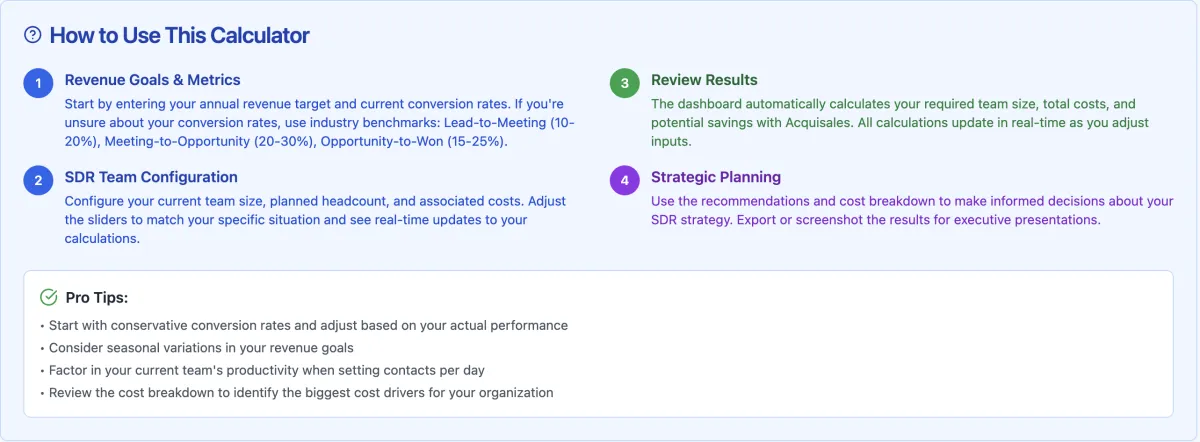The image size is (1200, 442).
Task: Click the seasonal variations tip
Action: coord(197,348)
